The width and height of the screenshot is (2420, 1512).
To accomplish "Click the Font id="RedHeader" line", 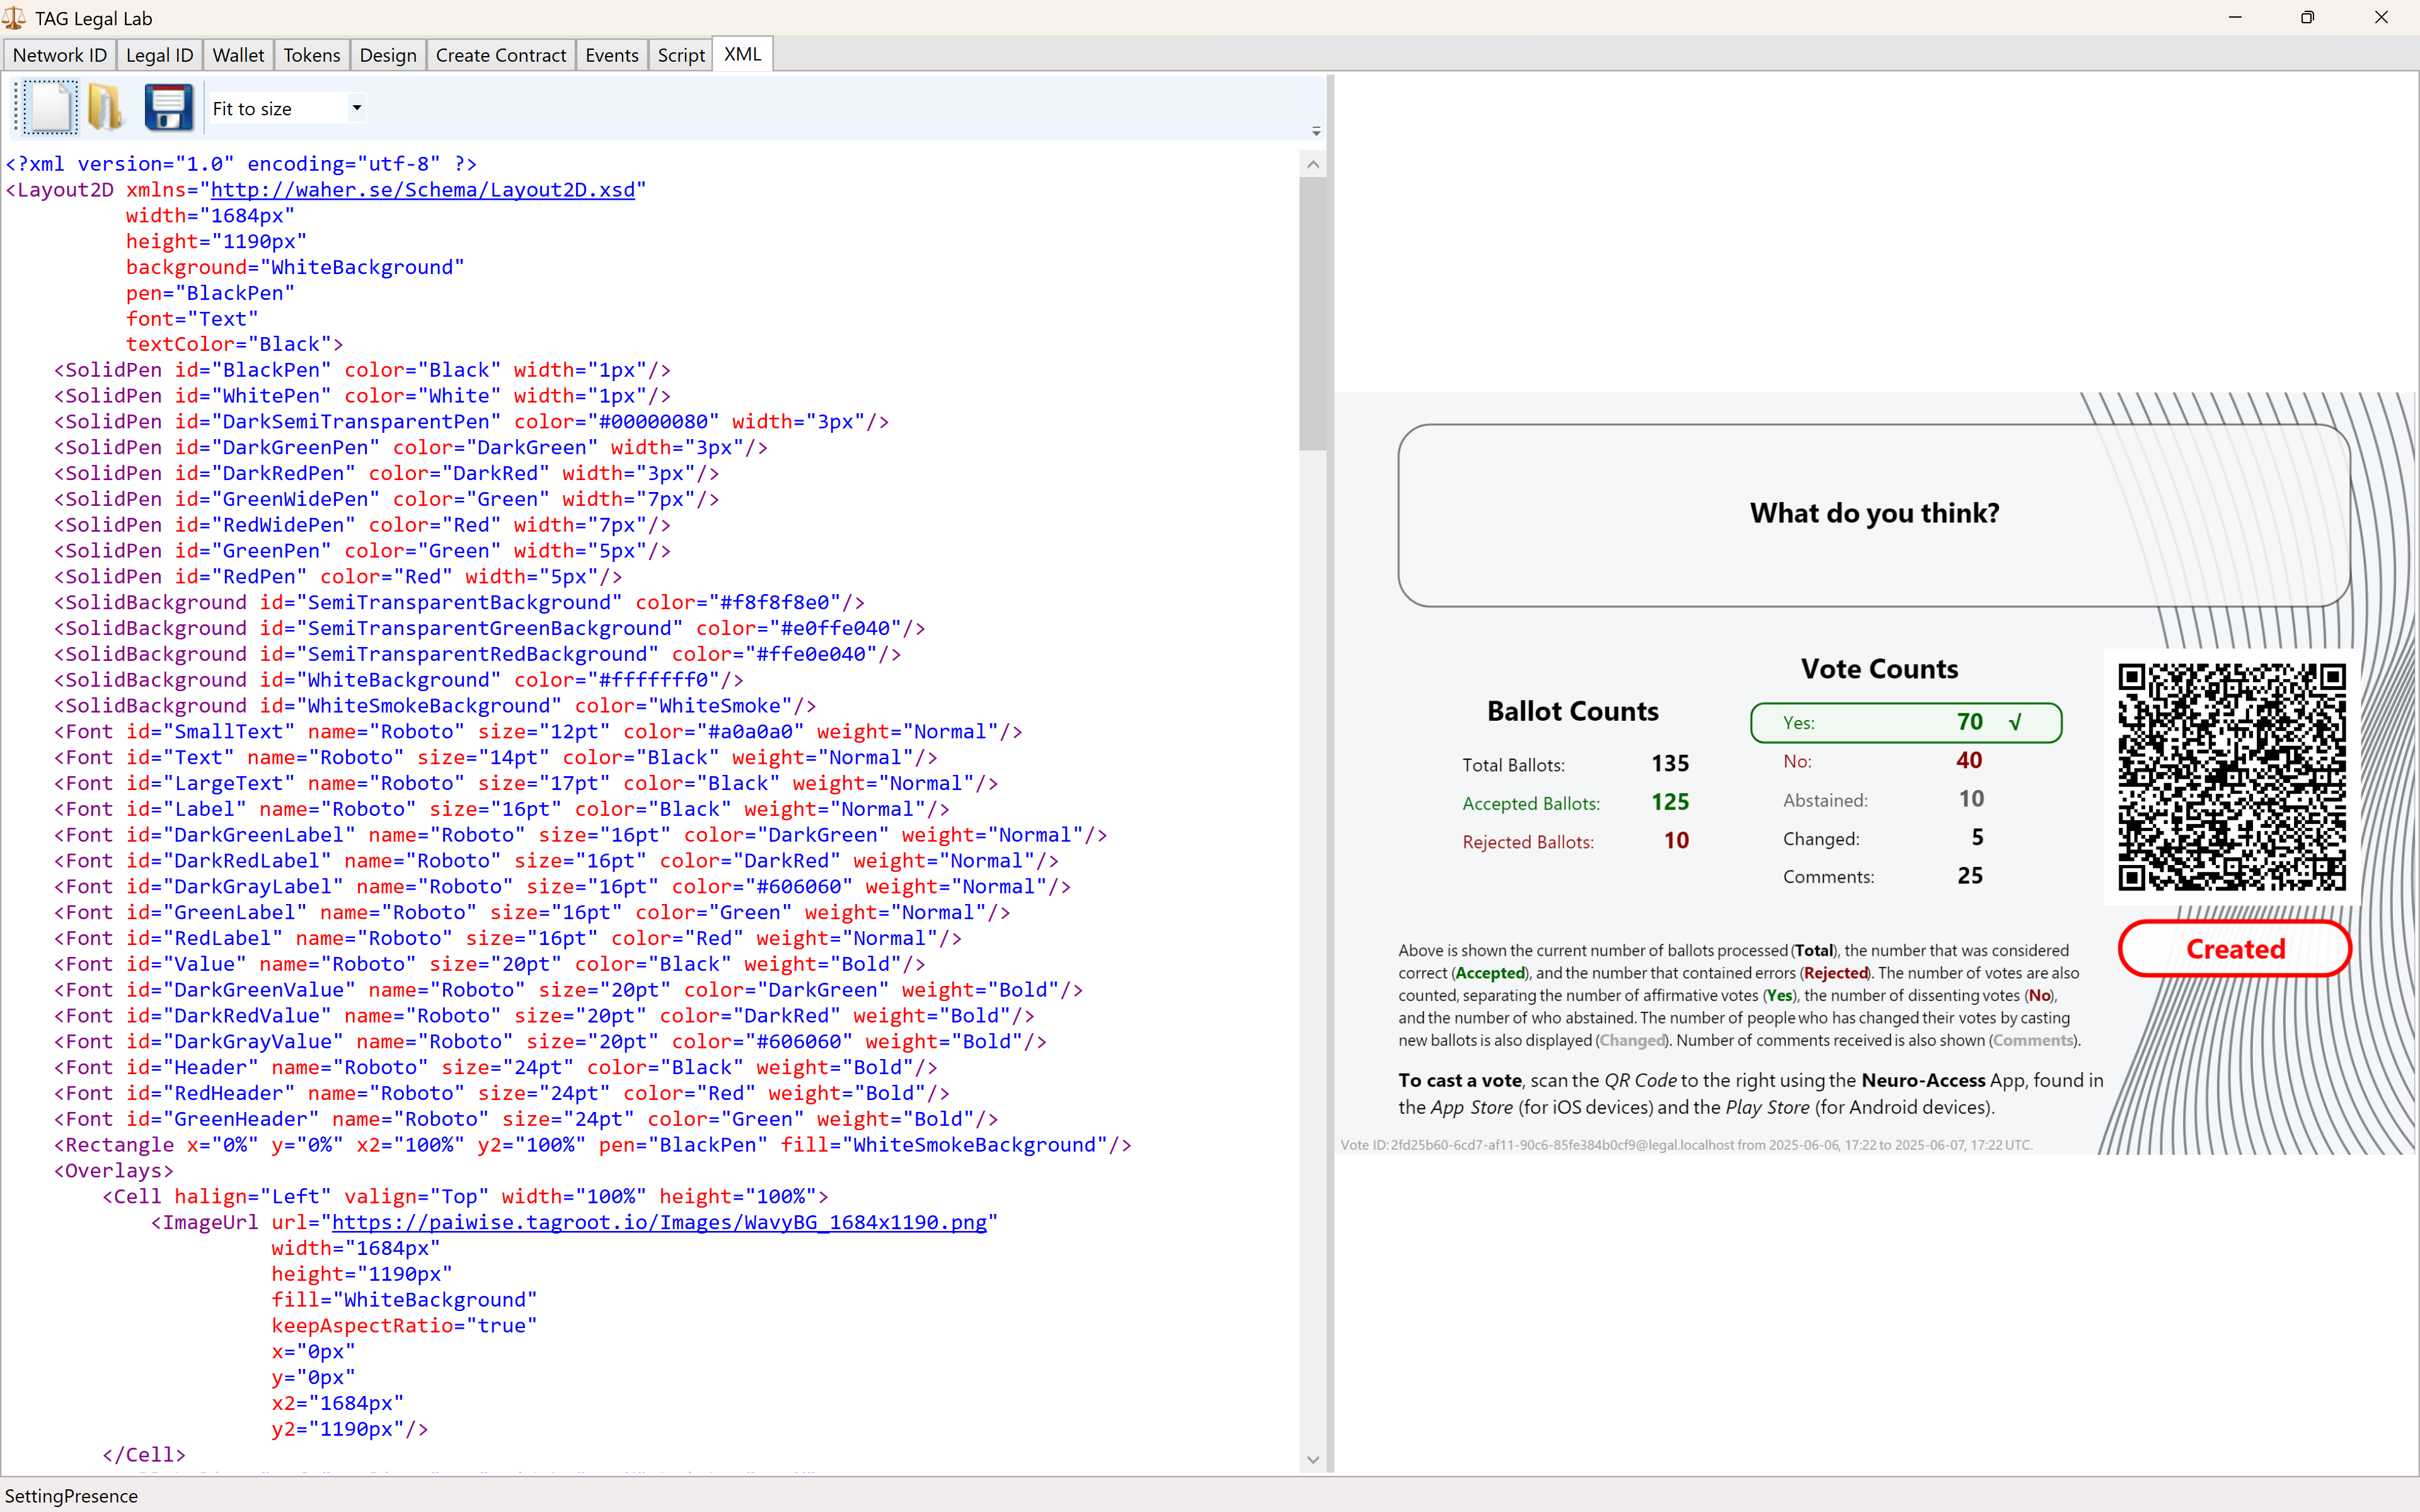I will point(501,1094).
